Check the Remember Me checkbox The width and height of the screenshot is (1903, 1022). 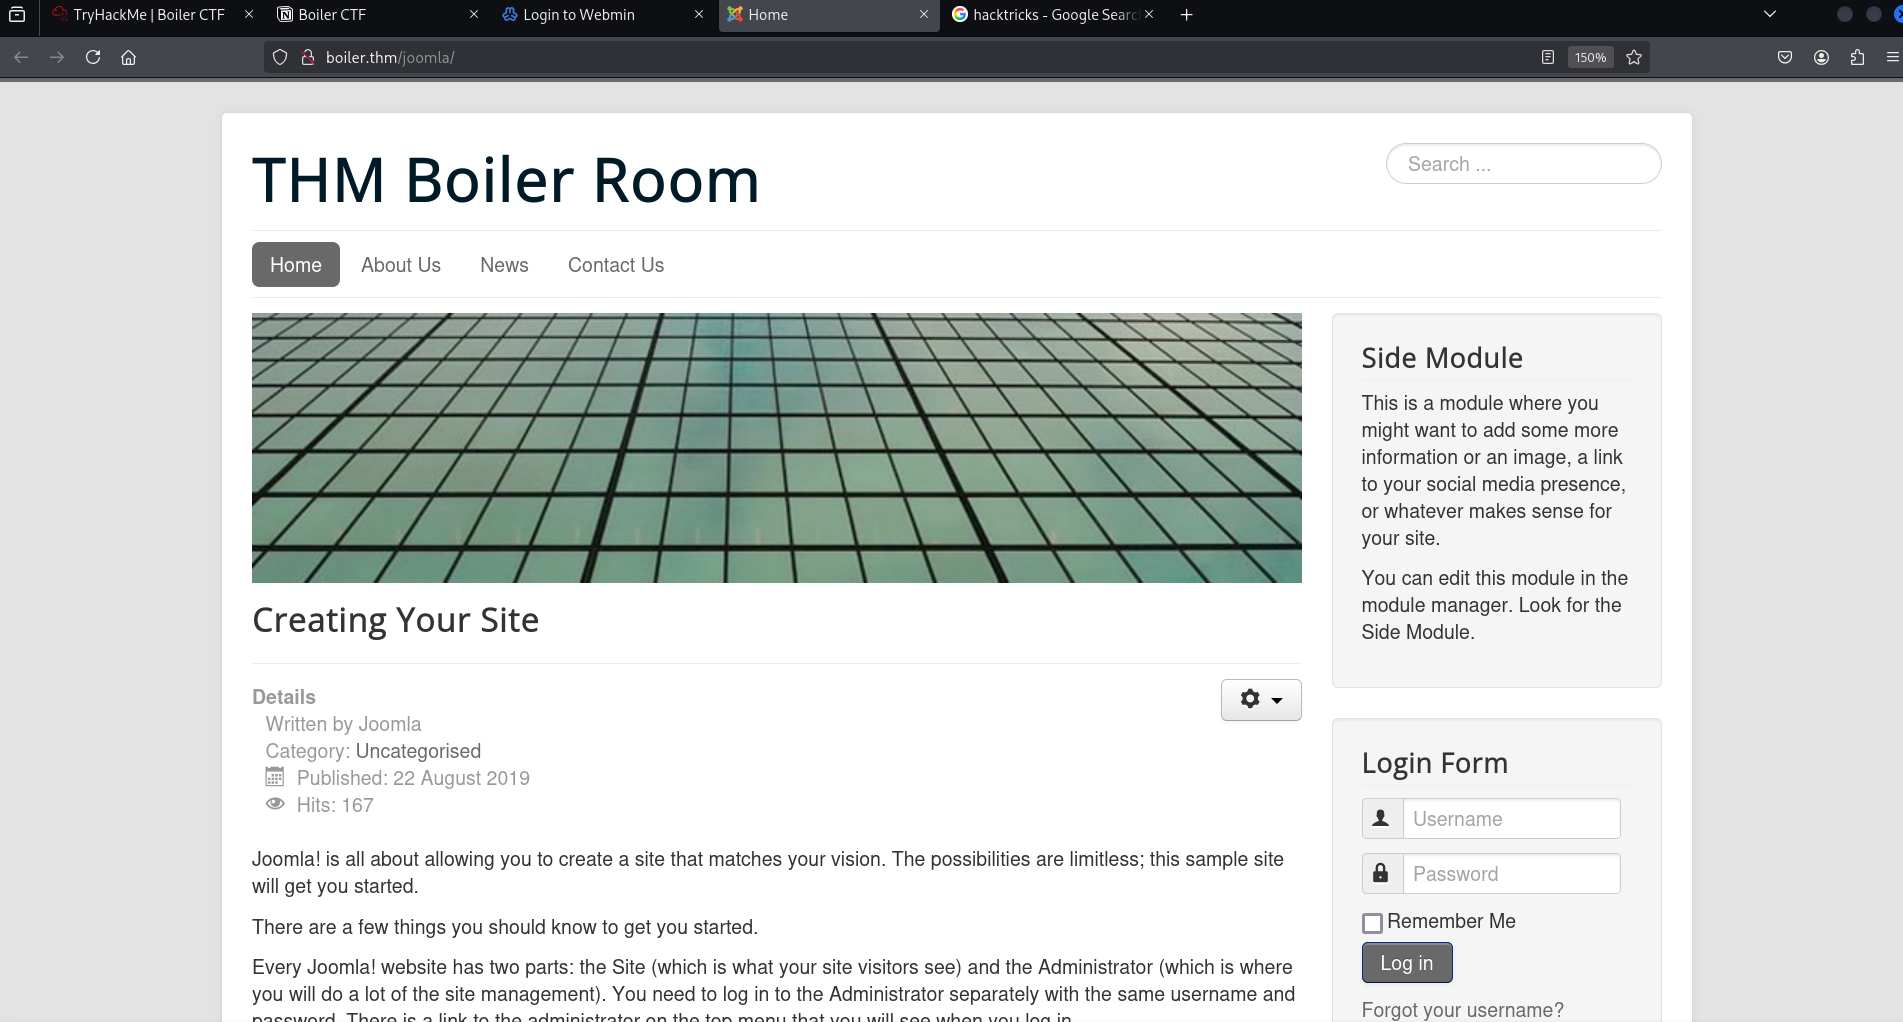(x=1372, y=923)
